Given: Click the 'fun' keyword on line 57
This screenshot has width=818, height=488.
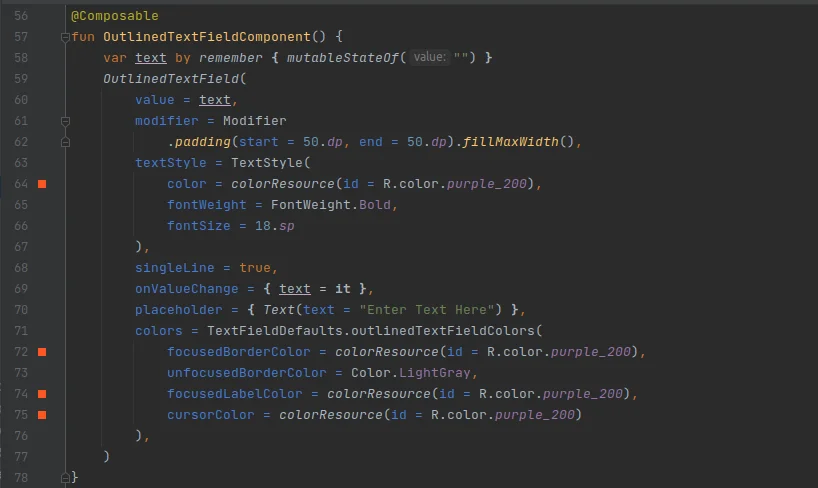Looking at the screenshot, I should click(x=83, y=37).
